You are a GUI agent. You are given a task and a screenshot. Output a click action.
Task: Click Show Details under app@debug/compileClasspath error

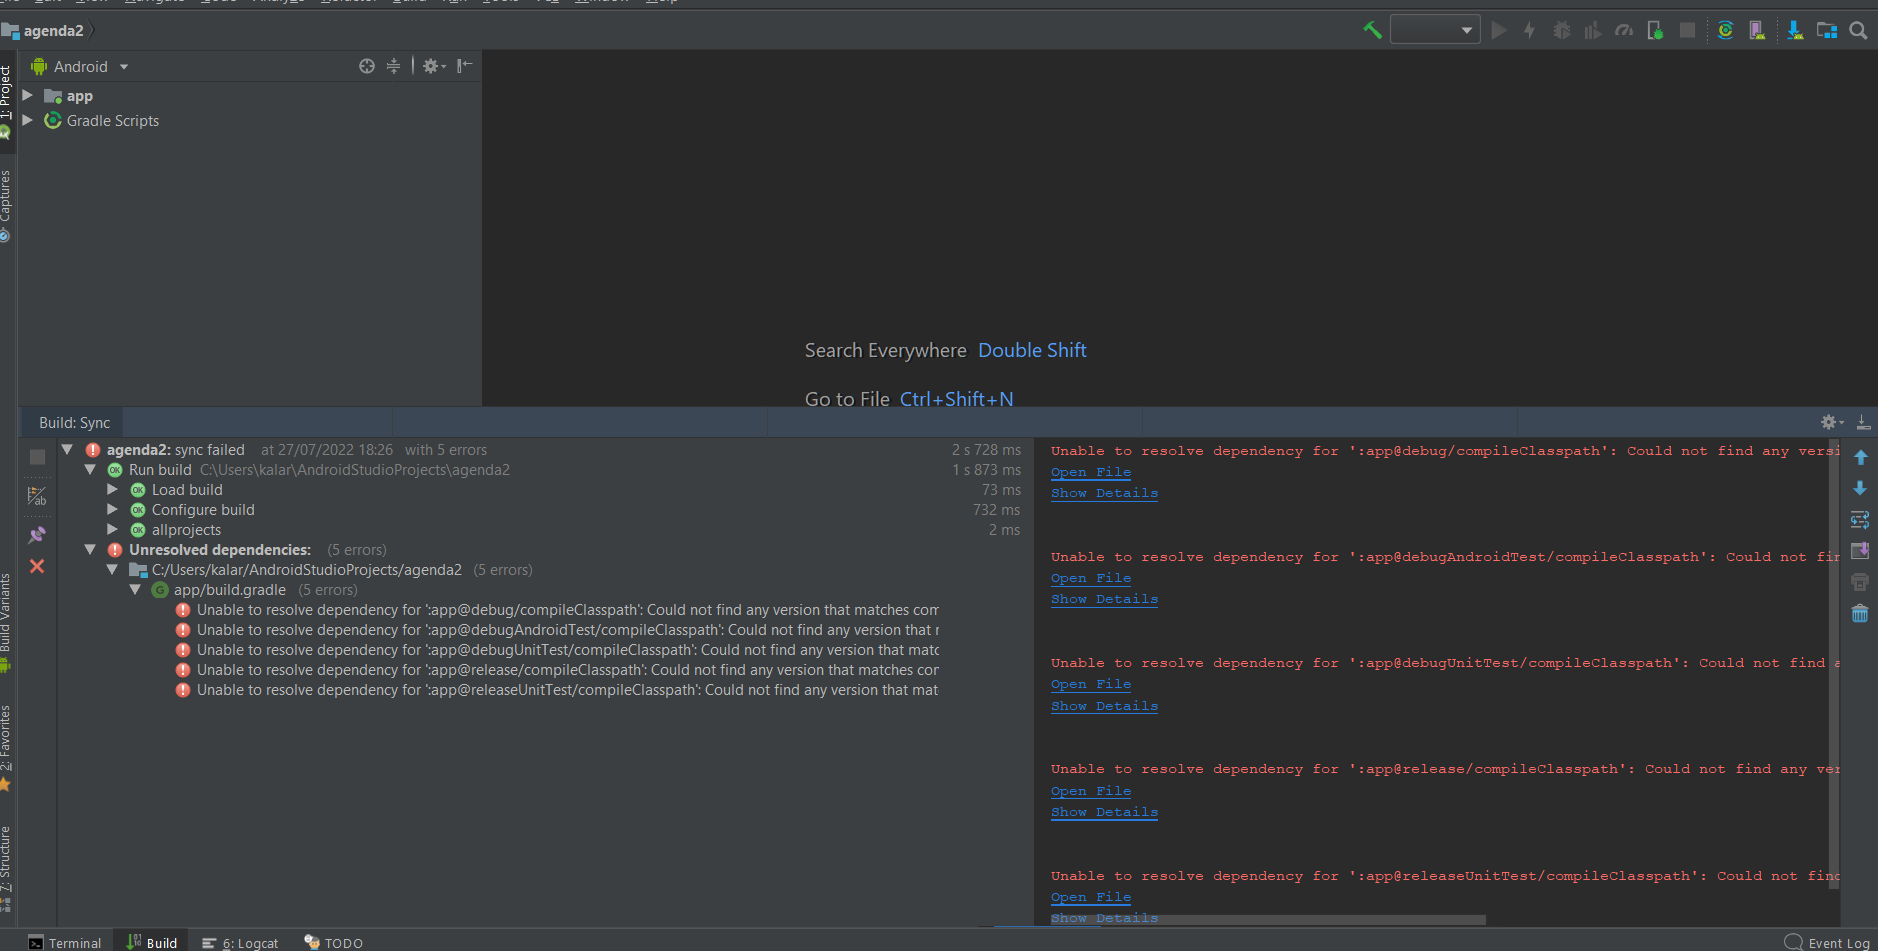(x=1104, y=493)
